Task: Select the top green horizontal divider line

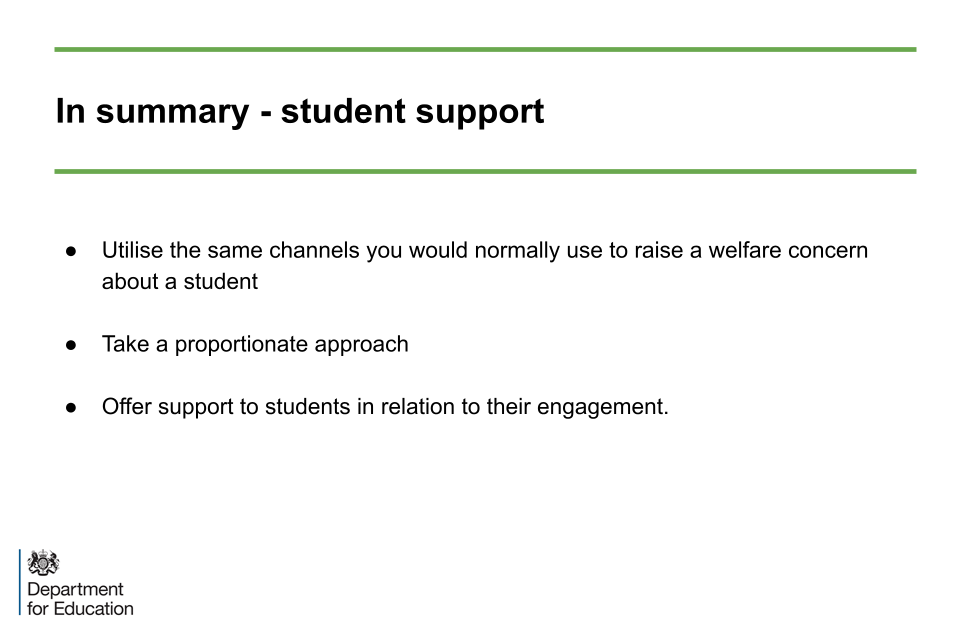Action: pyautogui.click(x=485, y=49)
